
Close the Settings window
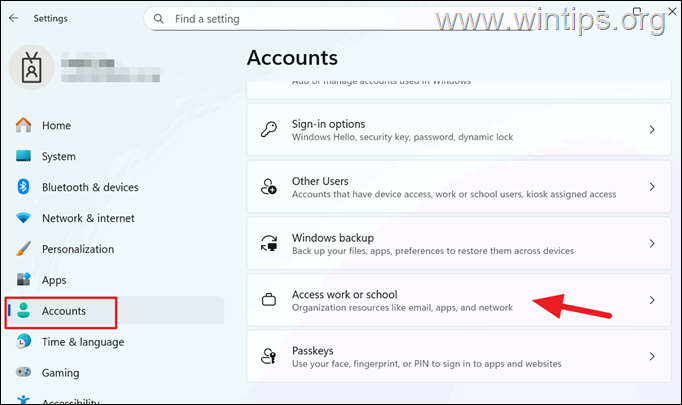pyautogui.click(x=672, y=12)
